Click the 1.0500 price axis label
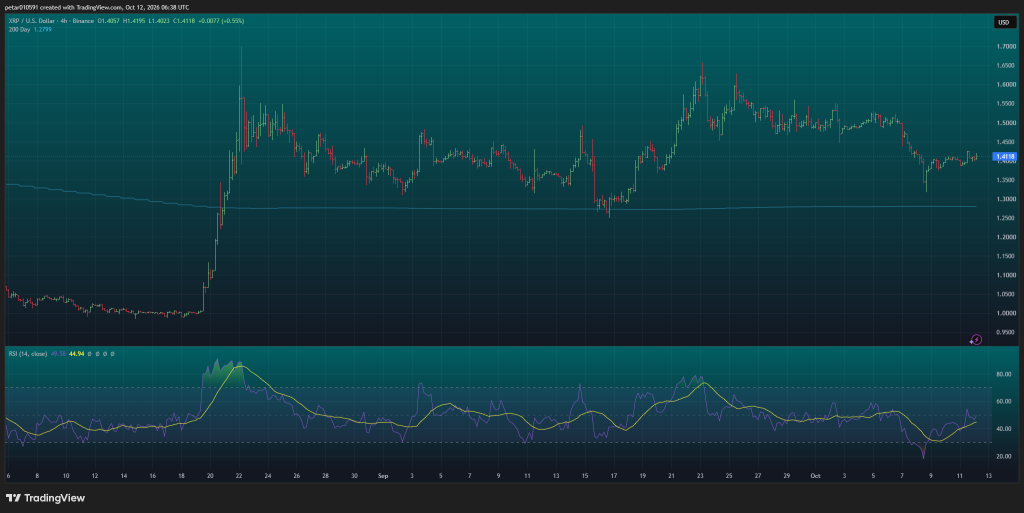This screenshot has height=513, width=1024. pyautogui.click(x=1006, y=294)
